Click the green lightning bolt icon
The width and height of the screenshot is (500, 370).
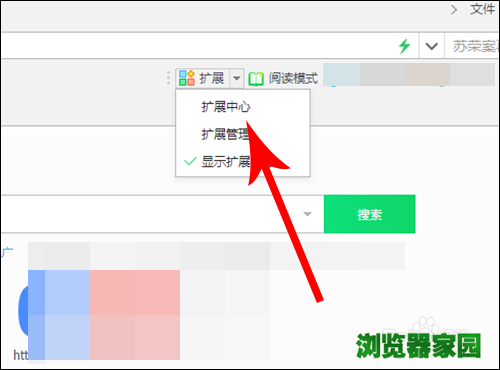(x=404, y=46)
